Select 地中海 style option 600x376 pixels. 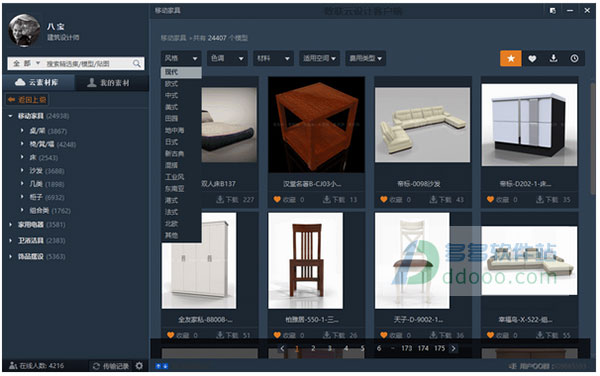pyautogui.click(x=181, y=130)
